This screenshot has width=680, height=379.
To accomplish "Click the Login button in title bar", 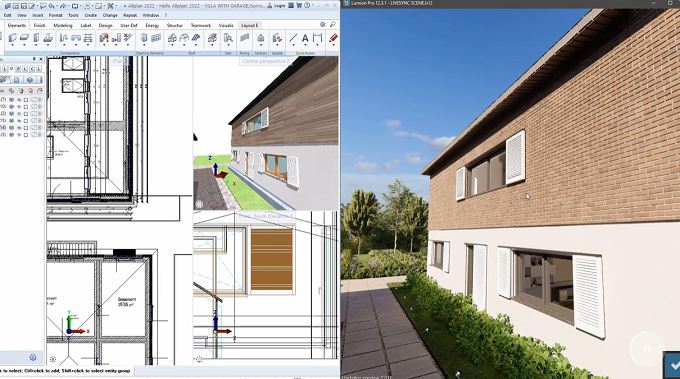I will (x=280, y=6).
